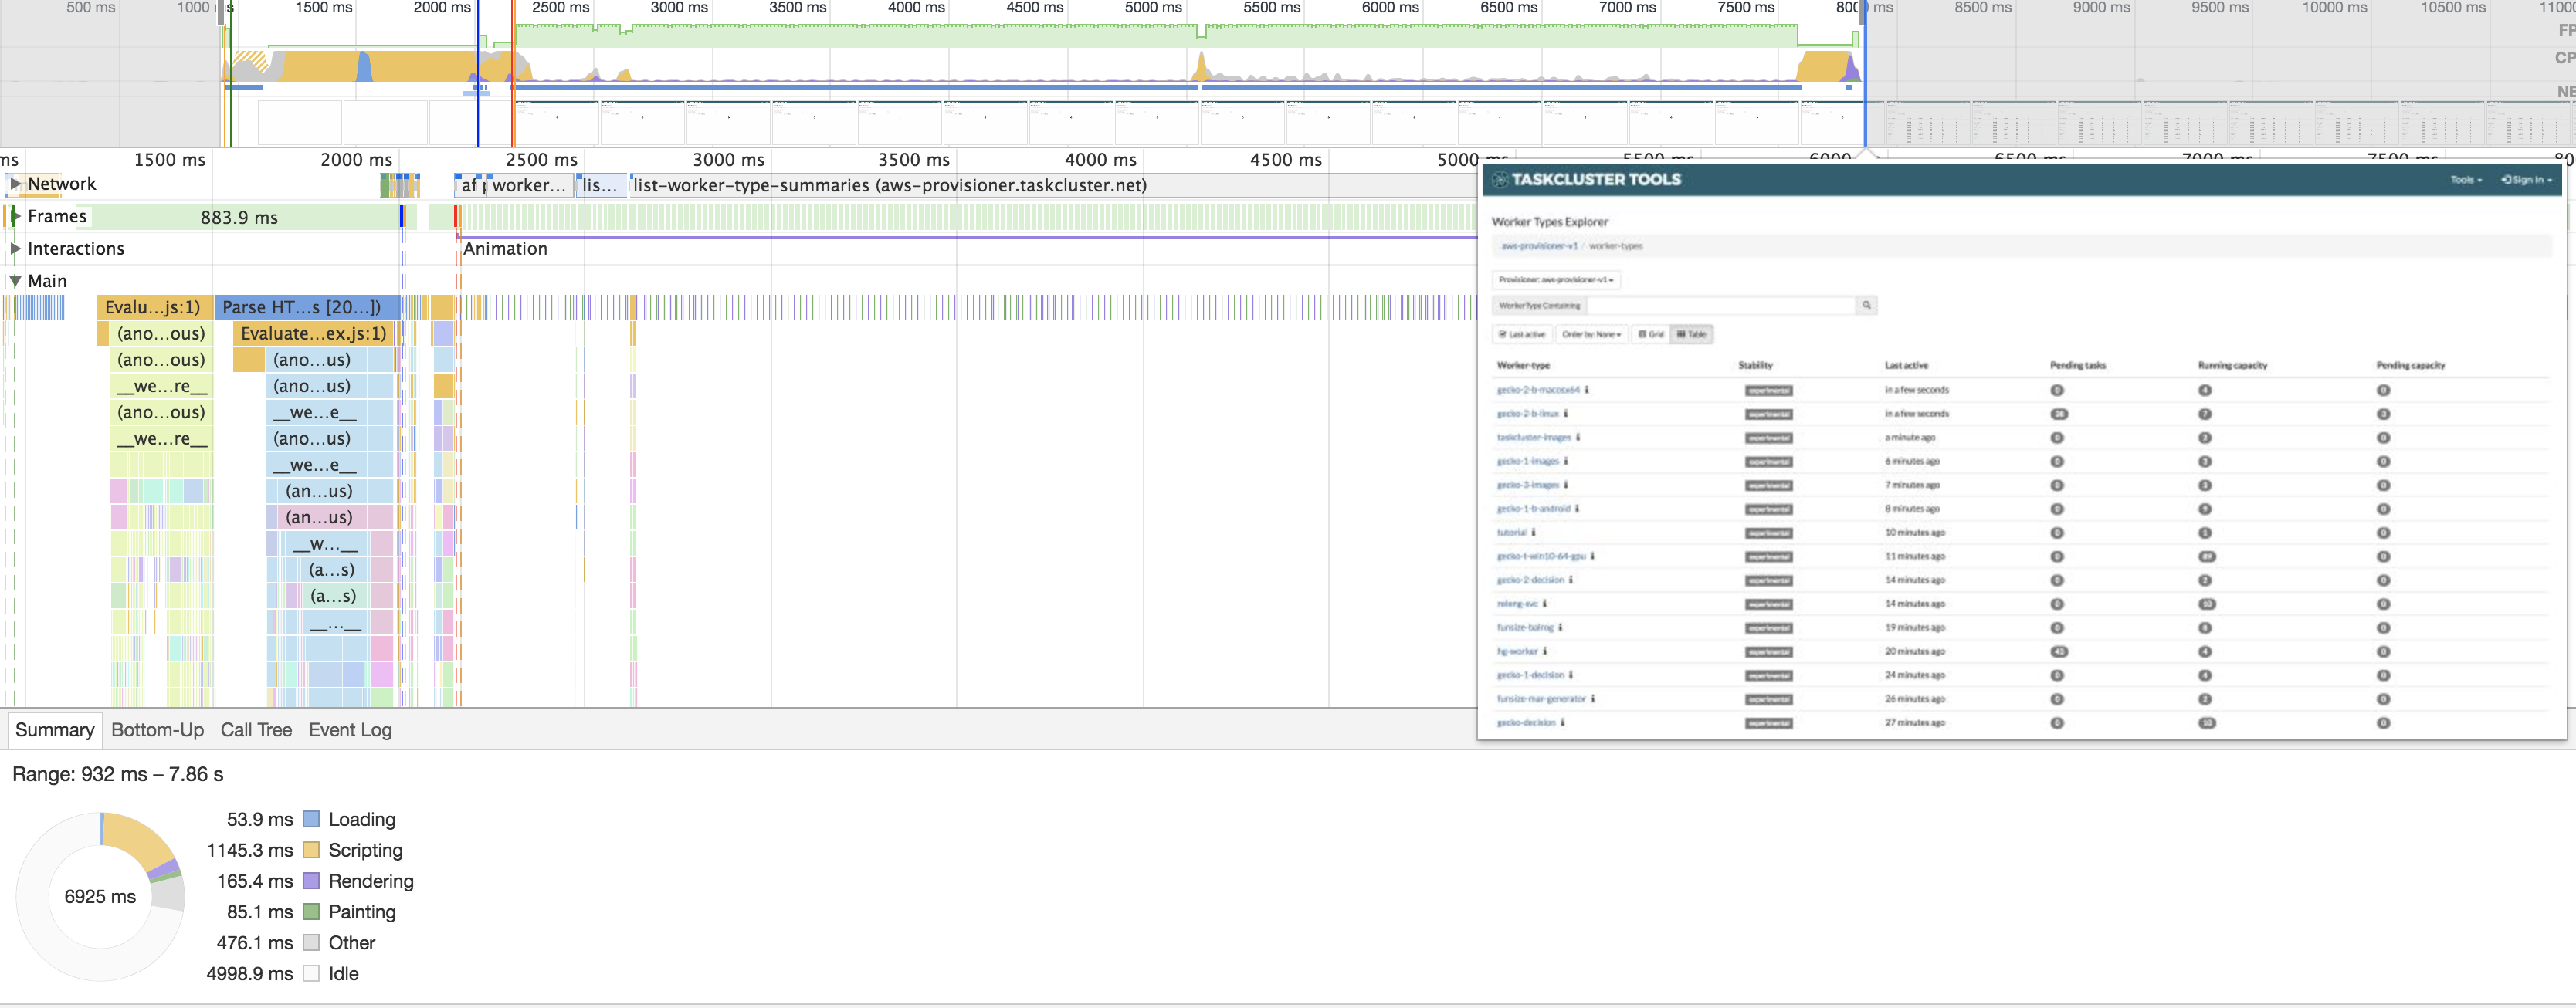Click info icon beside hg-worker
Viewport: 2576px width, 1008px height.
(1544, 652)
